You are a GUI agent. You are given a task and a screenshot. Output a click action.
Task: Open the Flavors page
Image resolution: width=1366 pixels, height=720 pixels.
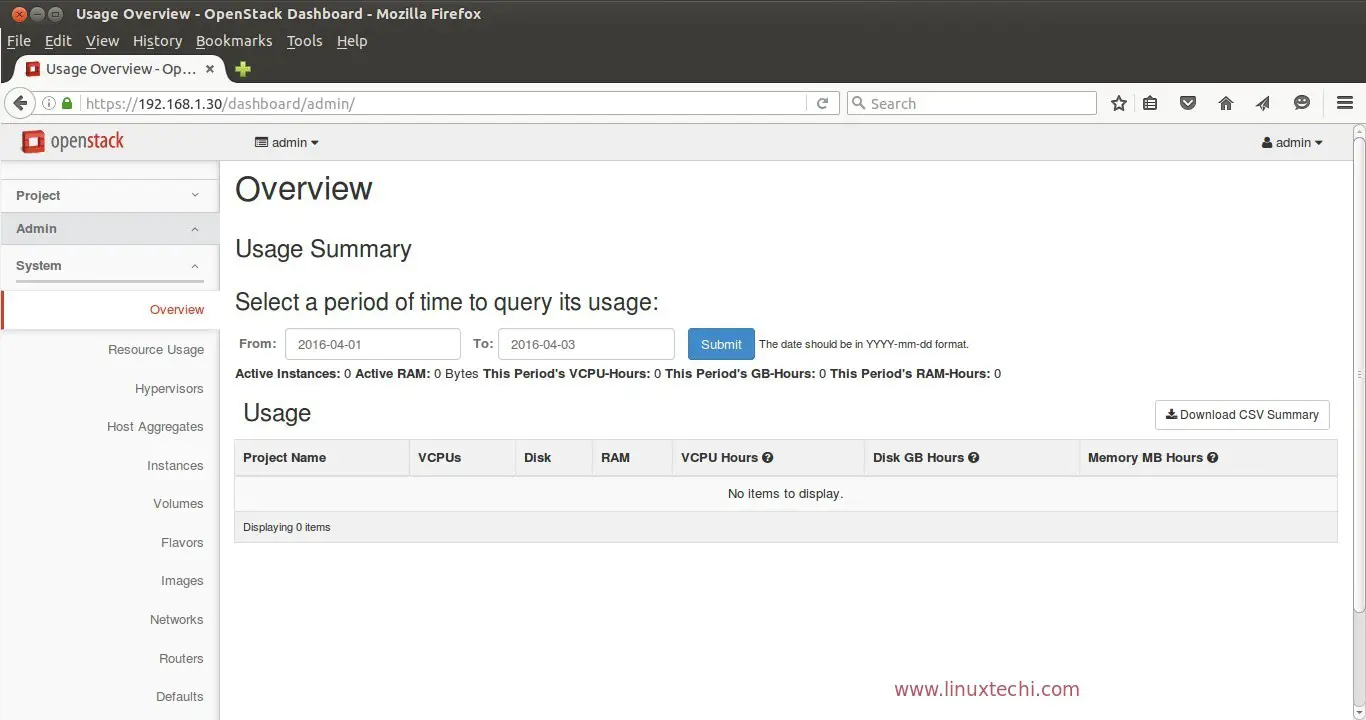tap(182, 542)
